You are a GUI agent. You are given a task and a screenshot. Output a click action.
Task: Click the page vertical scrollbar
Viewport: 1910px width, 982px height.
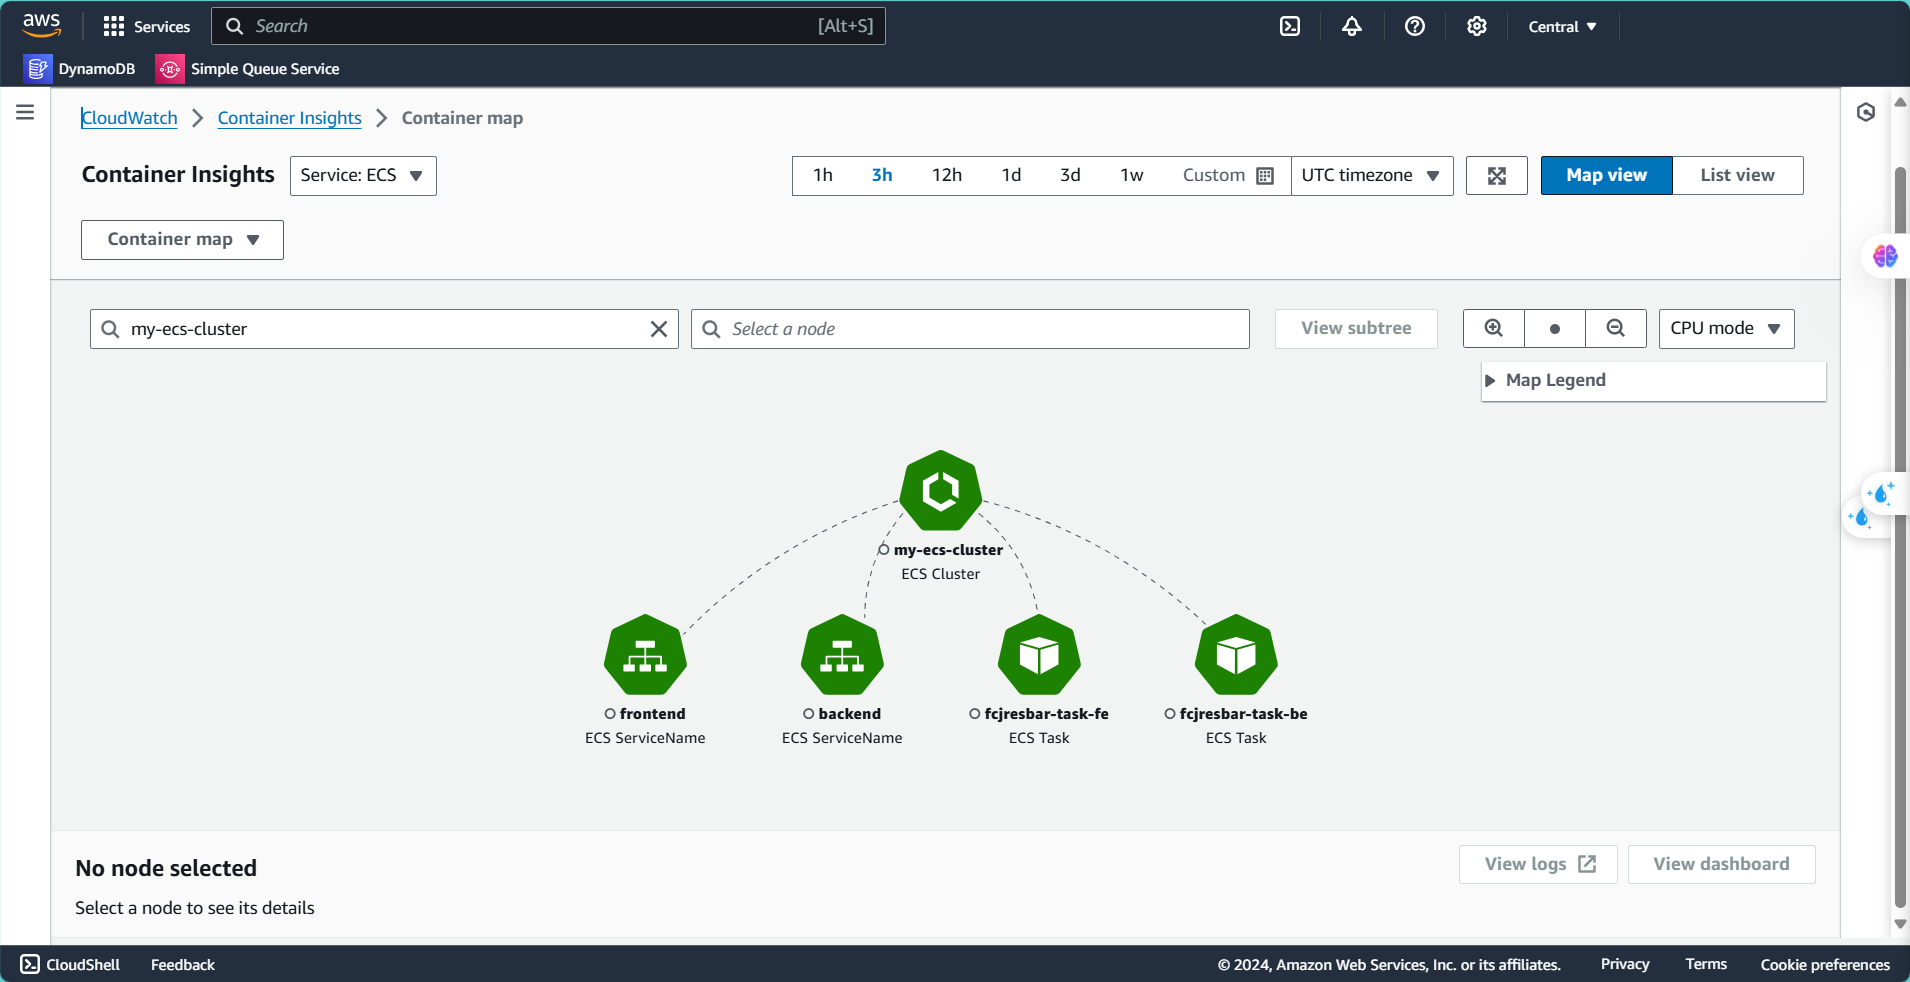click(x=1900, y=535)
